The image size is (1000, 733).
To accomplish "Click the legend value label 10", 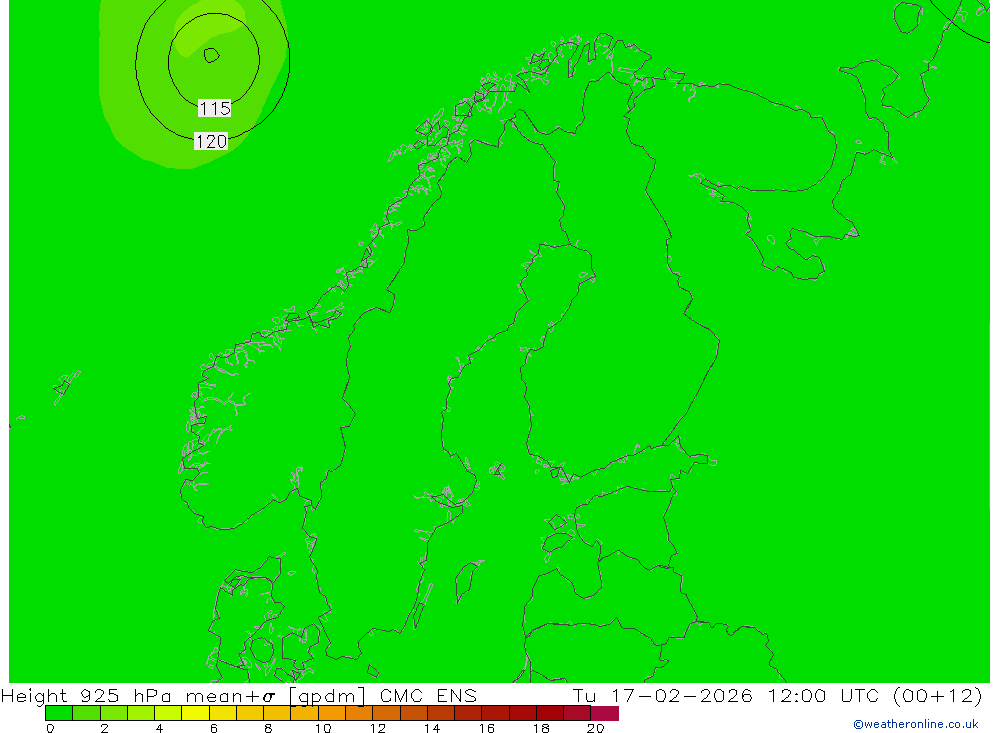I will coord(323,728).
